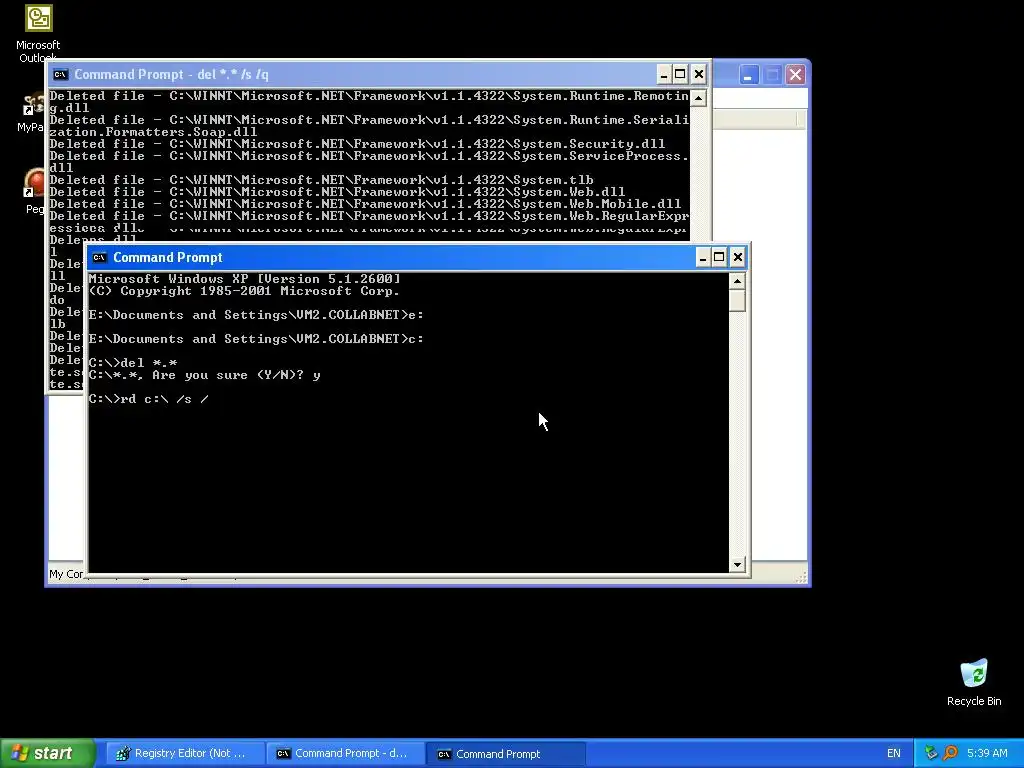
Task: Click 'Microsoft Windows XP [Version 5.1.2600]' text
Action: coord(245,279)
